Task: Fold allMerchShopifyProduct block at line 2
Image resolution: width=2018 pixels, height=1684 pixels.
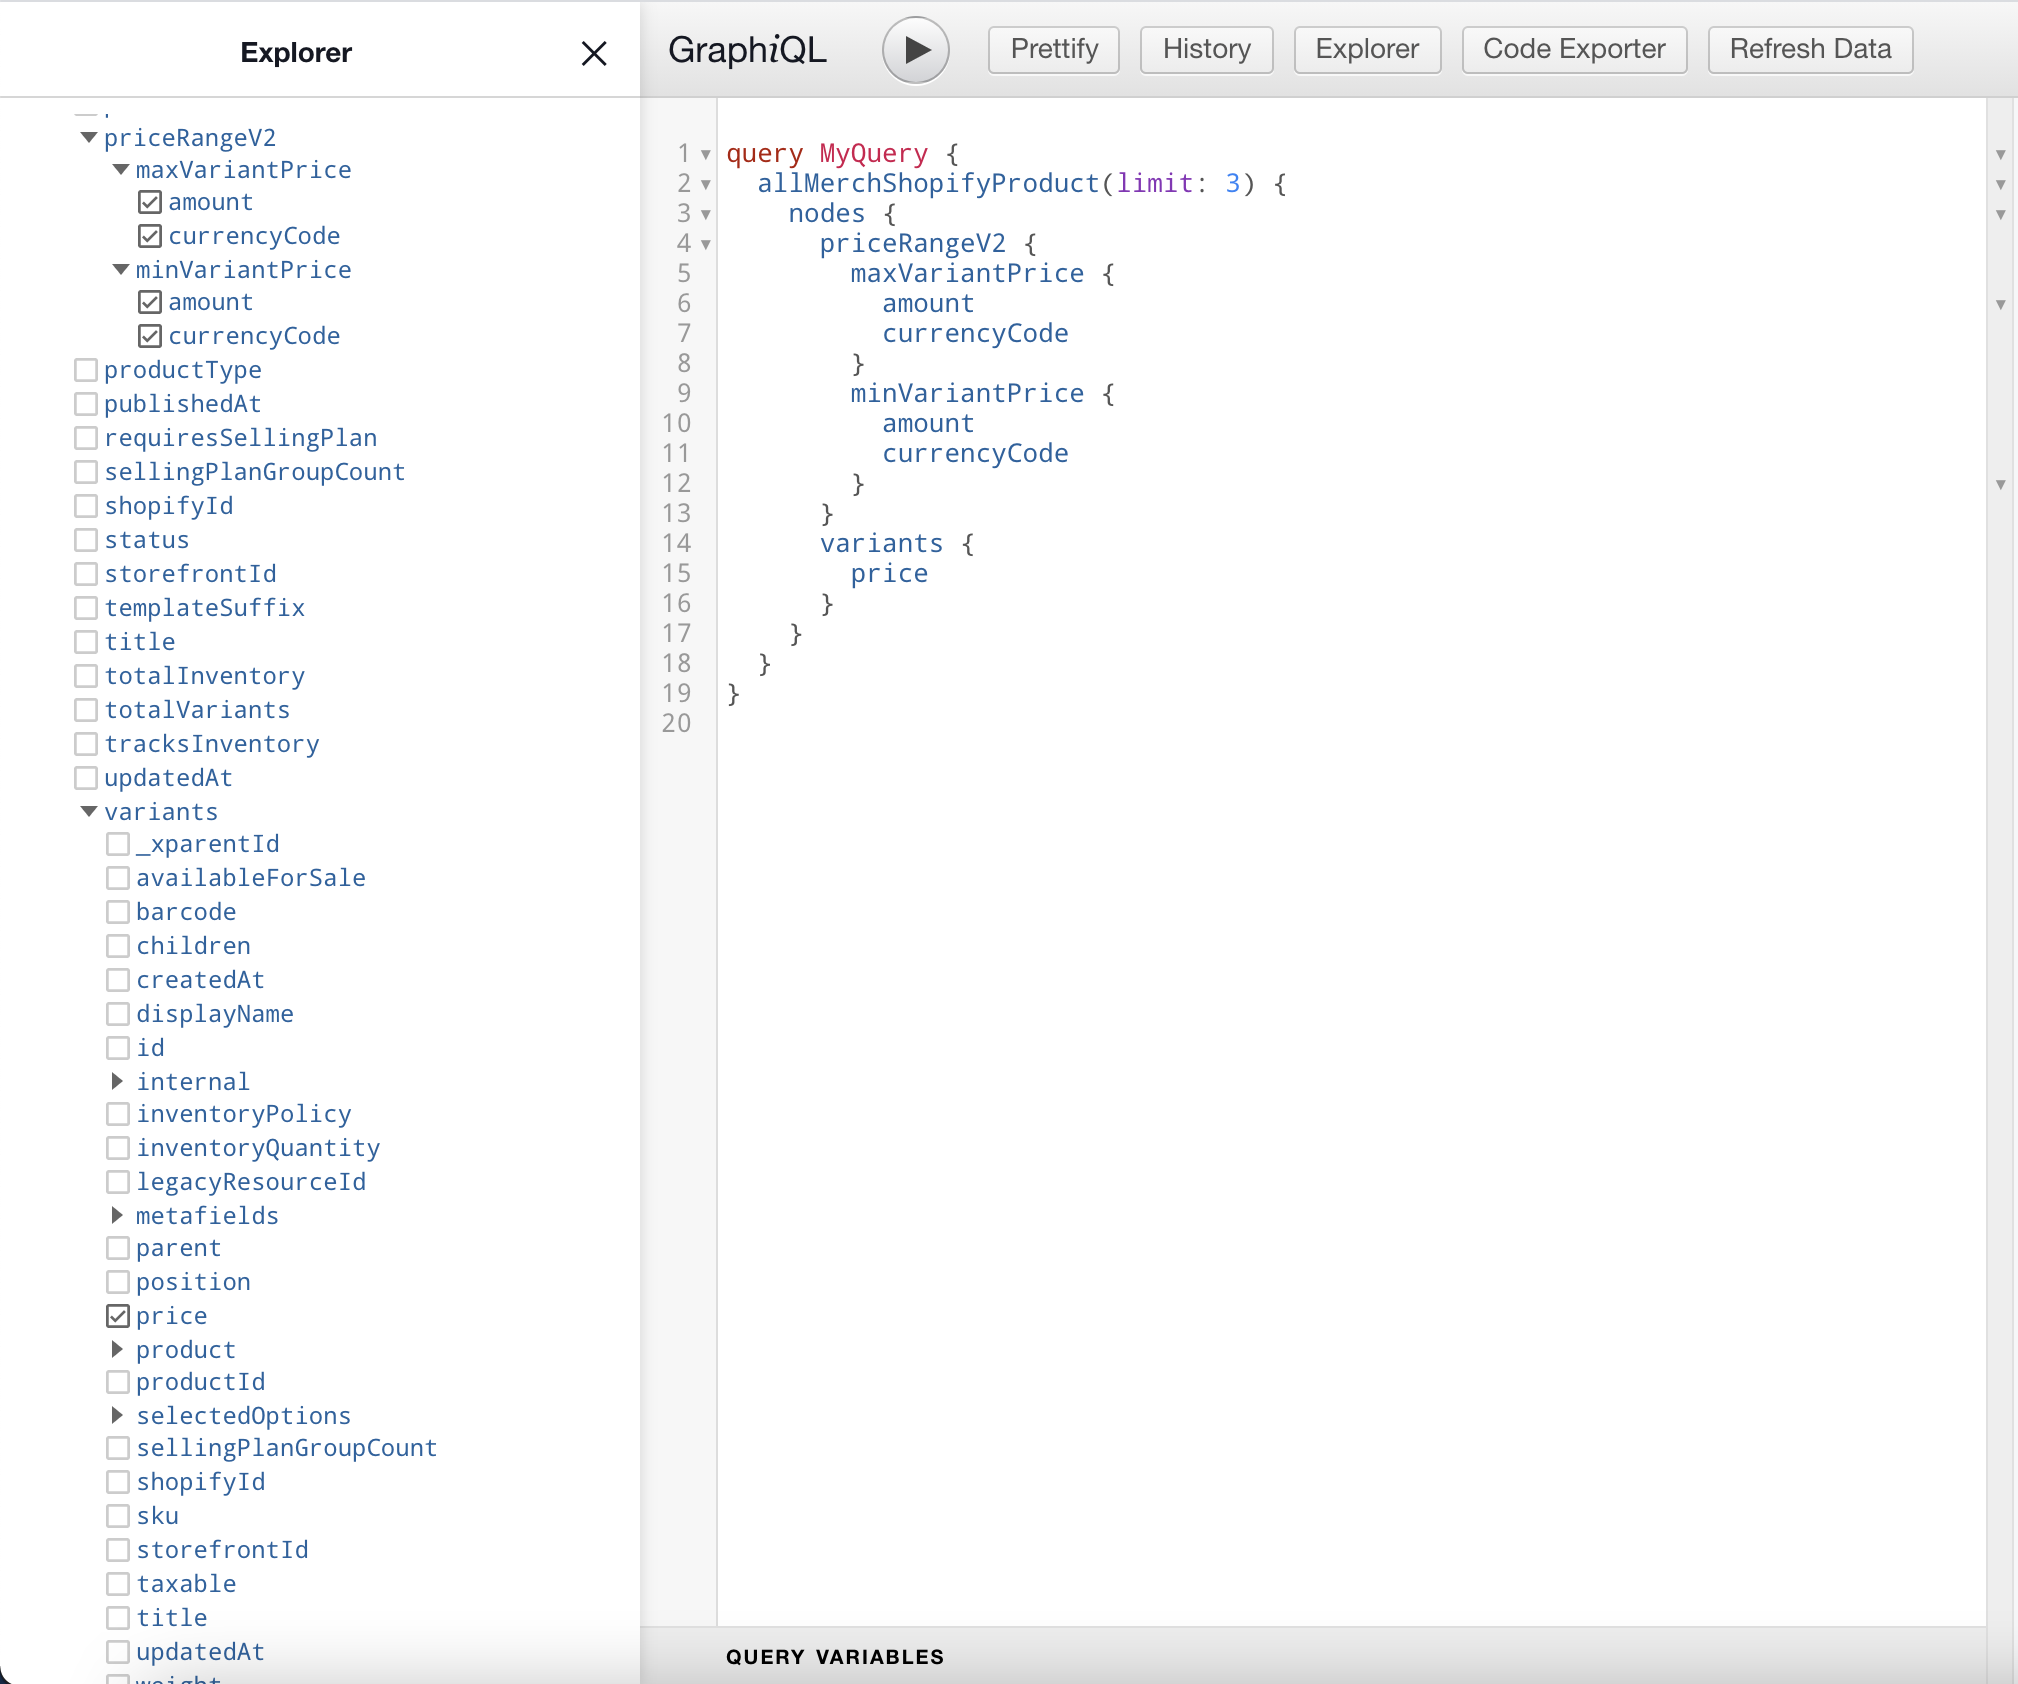Action: coord(706,184)
